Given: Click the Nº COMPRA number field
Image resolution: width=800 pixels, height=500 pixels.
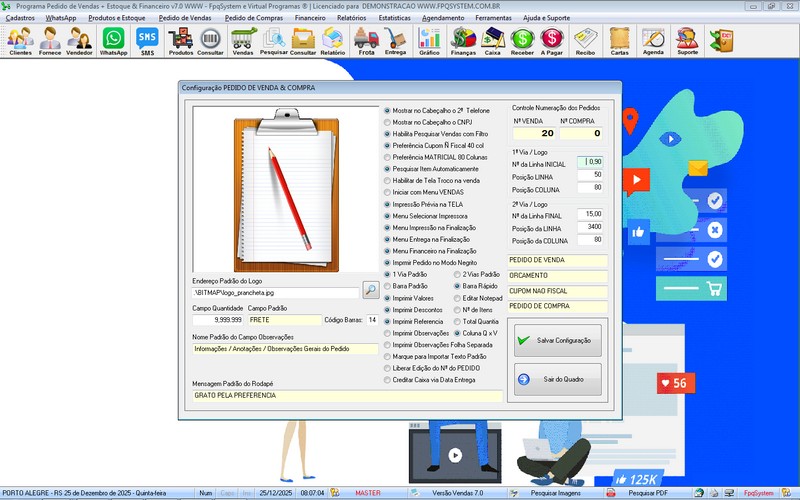Looking at the screenshot, I should pos(581,133).
